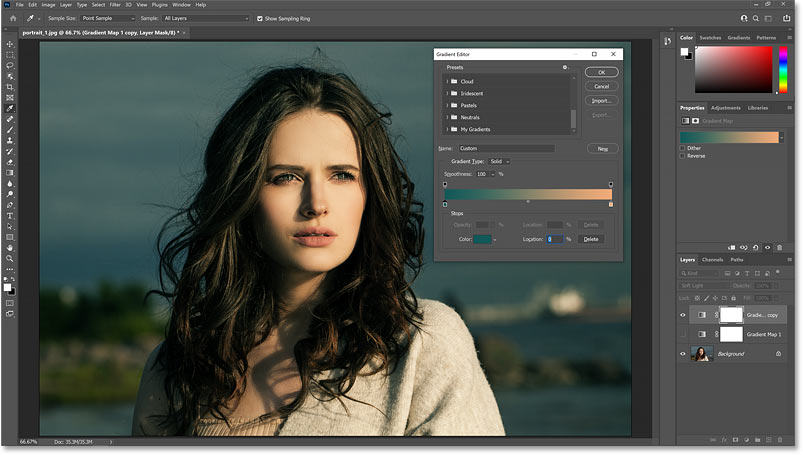This screenshot has width=803, height=455.
Task: Click reset adjustment icon in Properties panel
Action: coord(755,248)
